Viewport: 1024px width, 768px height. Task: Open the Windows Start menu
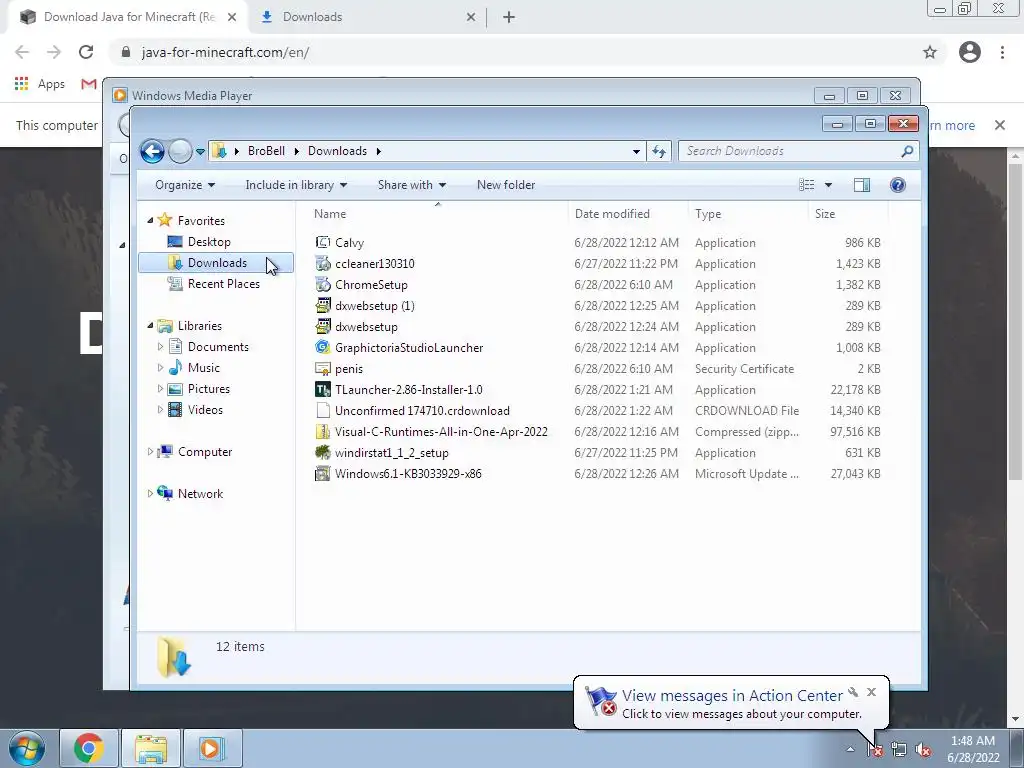point(27,748)
